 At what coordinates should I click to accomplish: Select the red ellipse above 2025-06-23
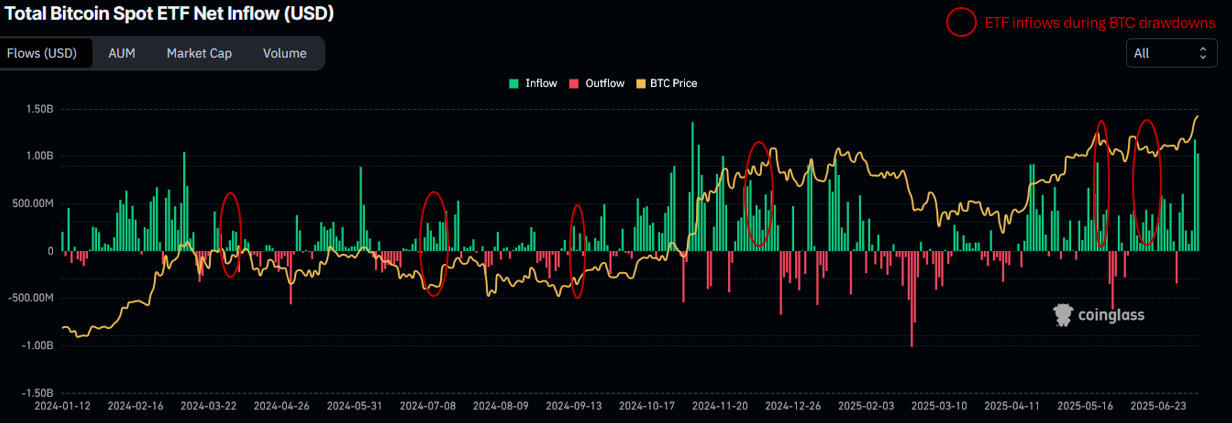click(x=1146, y=182)
